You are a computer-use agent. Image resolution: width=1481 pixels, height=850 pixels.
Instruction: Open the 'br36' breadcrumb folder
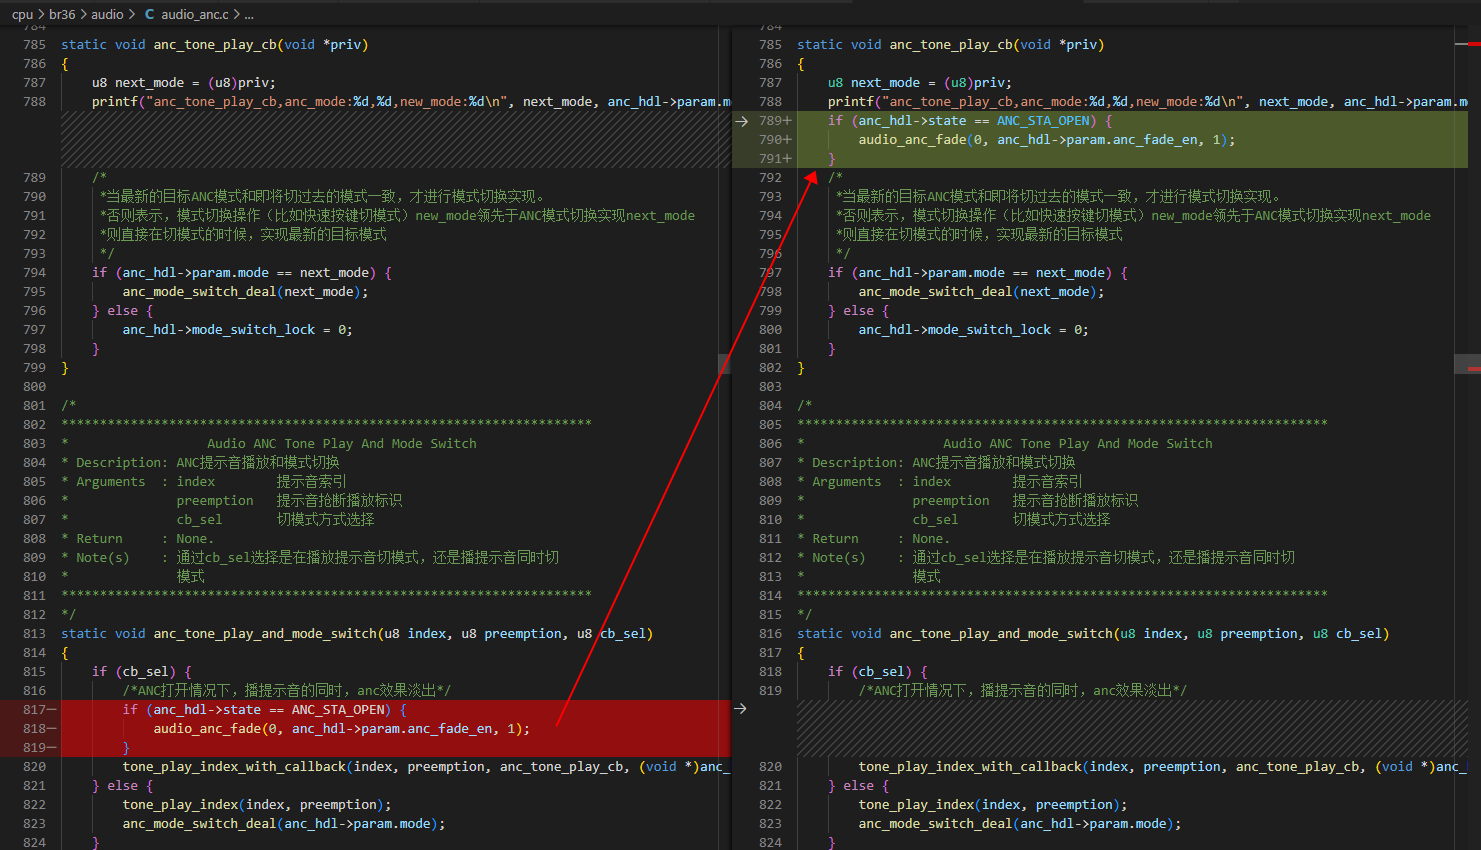(x=62, y=14)
